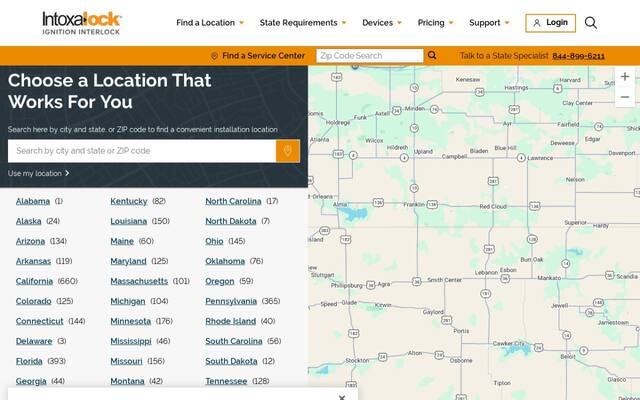Click Phillipsburg label on the map
Viewport: 640px width, 400px height.
(x=347, y=285)
